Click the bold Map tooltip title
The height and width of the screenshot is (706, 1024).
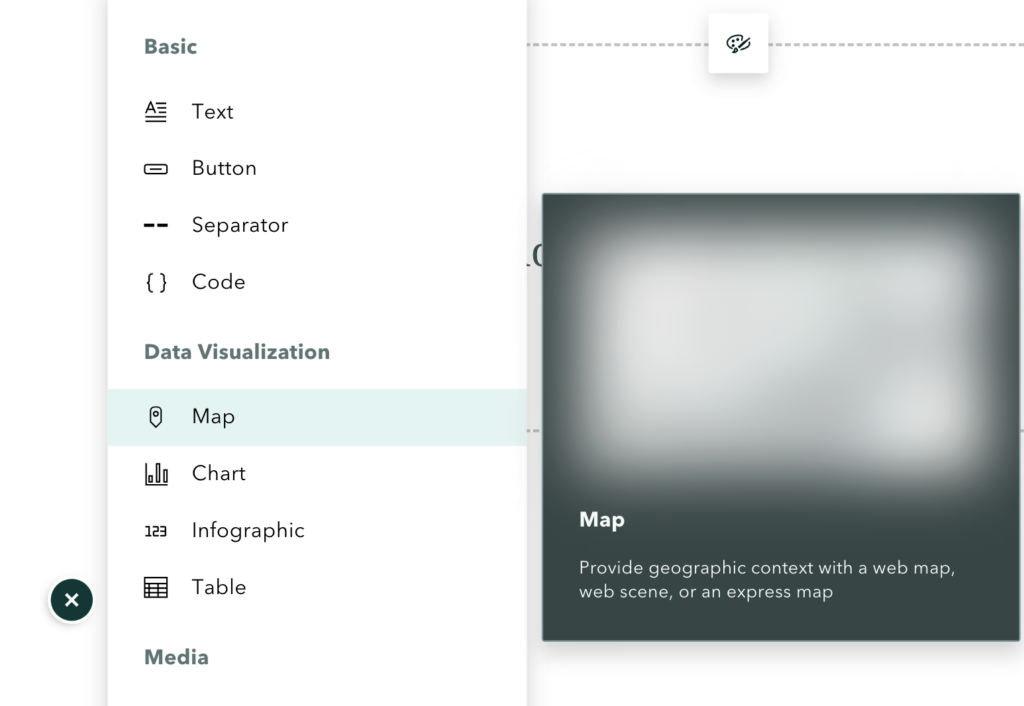[601, 520]
